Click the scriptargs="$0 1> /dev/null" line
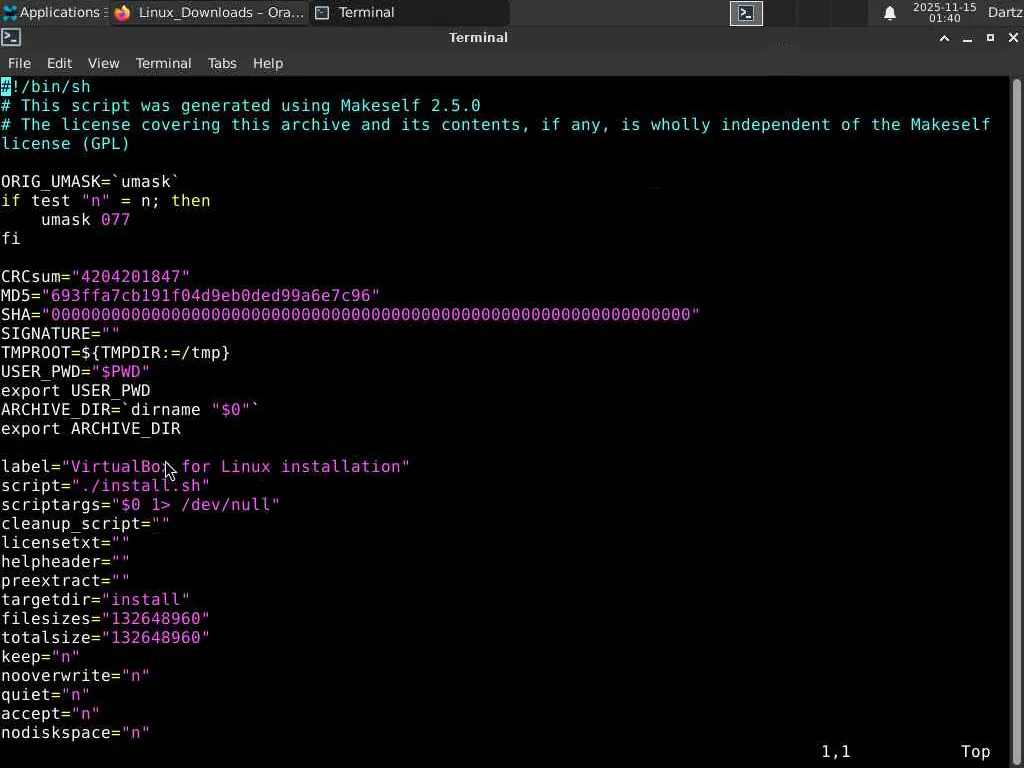Viewport: 1024px width, 768px height. pyautogui.click(x=140, y=504)
